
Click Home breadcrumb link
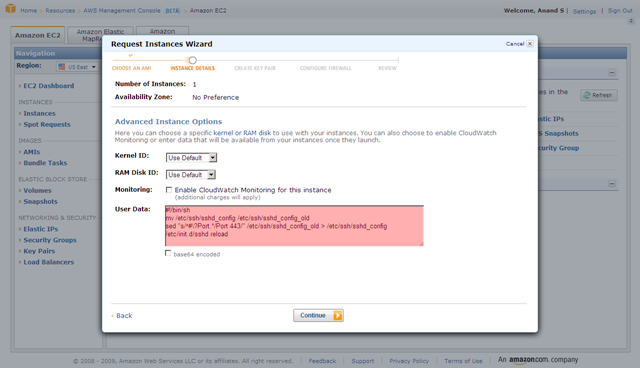click(29, 11)
